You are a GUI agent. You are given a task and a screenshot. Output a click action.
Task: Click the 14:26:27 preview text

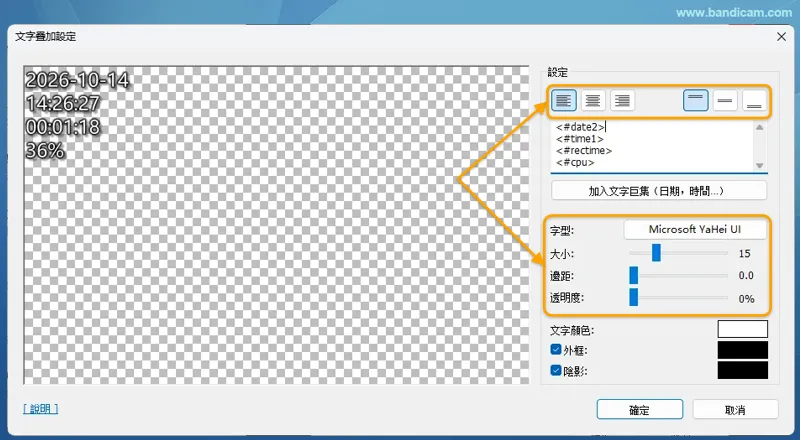click(63, 104)
